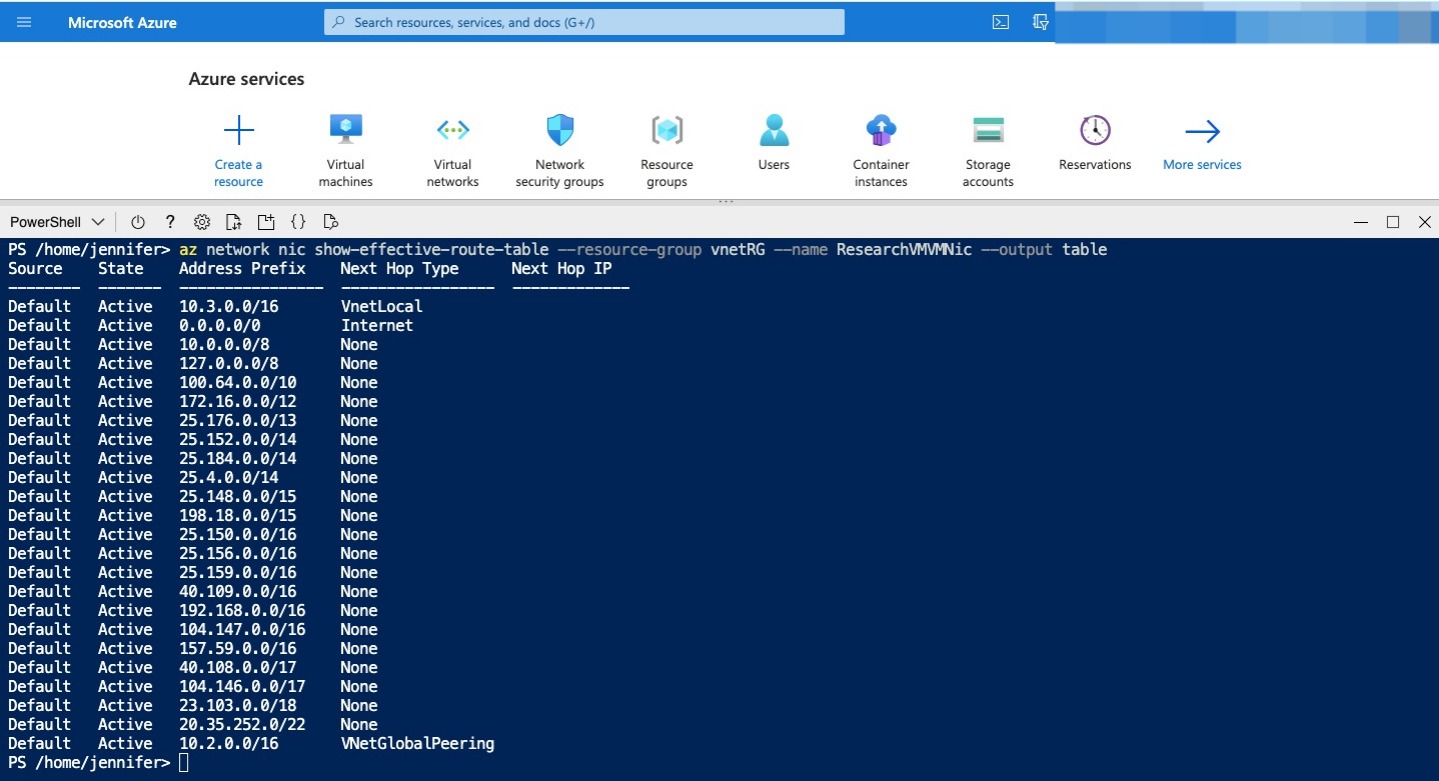
Task: Click show-effective-route-table in the command
Action: pos(431,249)
